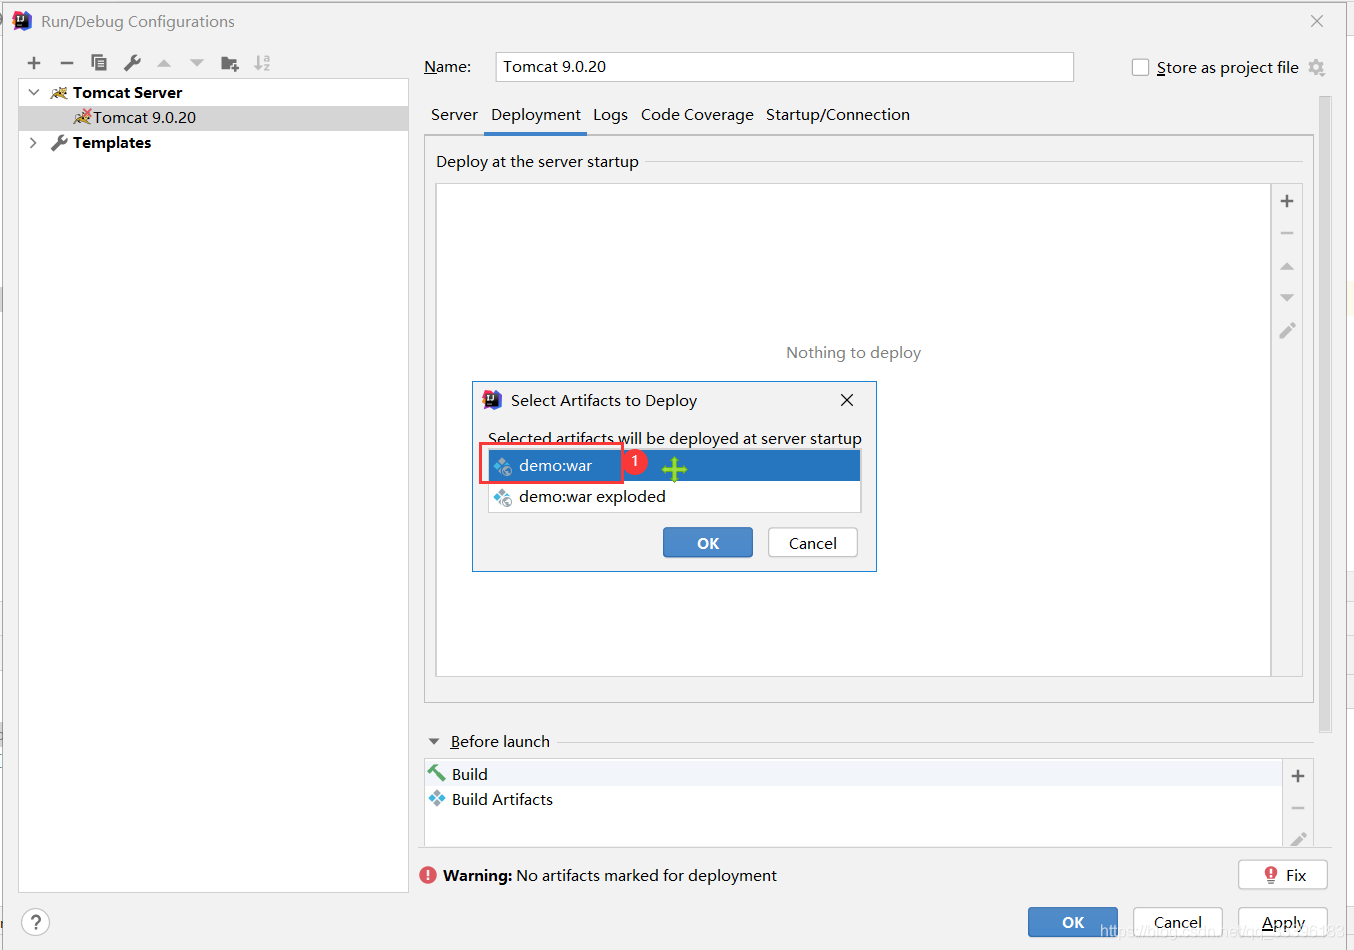1354x950 pixels.
Task: Select the Deployment tab
Action: (536, 115)
